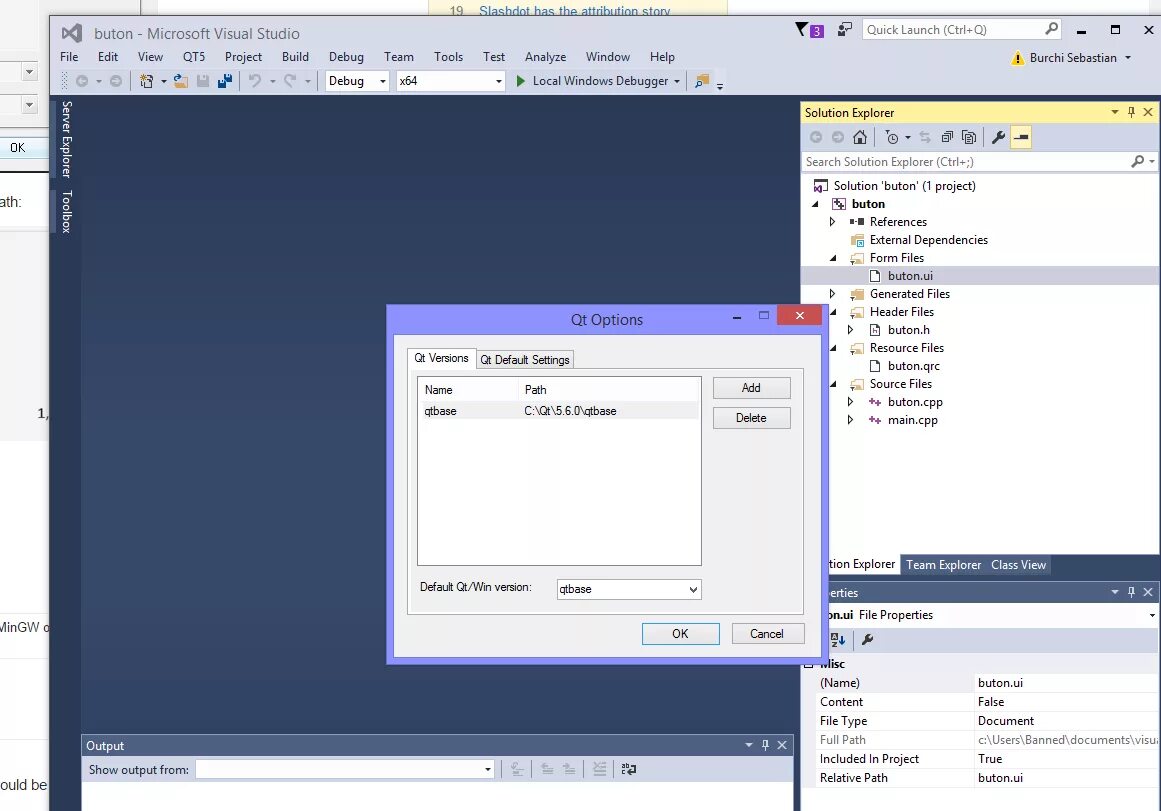
Task: Select the qtbase row in versions list
Action: click(x=559, y=411)
